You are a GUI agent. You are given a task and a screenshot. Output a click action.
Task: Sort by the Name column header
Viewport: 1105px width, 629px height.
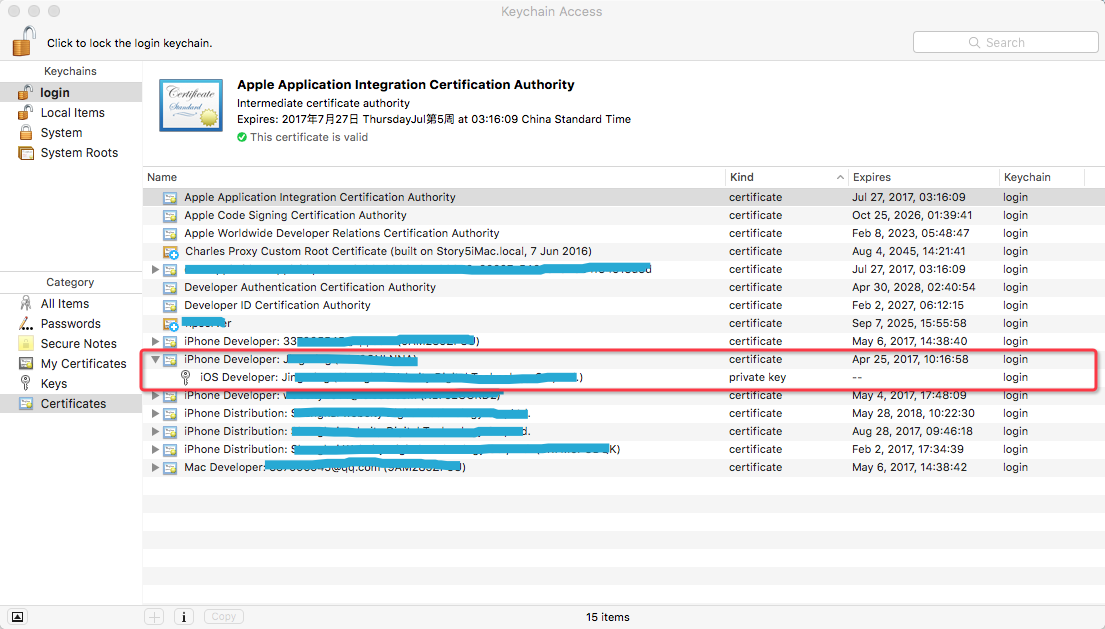tap(433, 178)
